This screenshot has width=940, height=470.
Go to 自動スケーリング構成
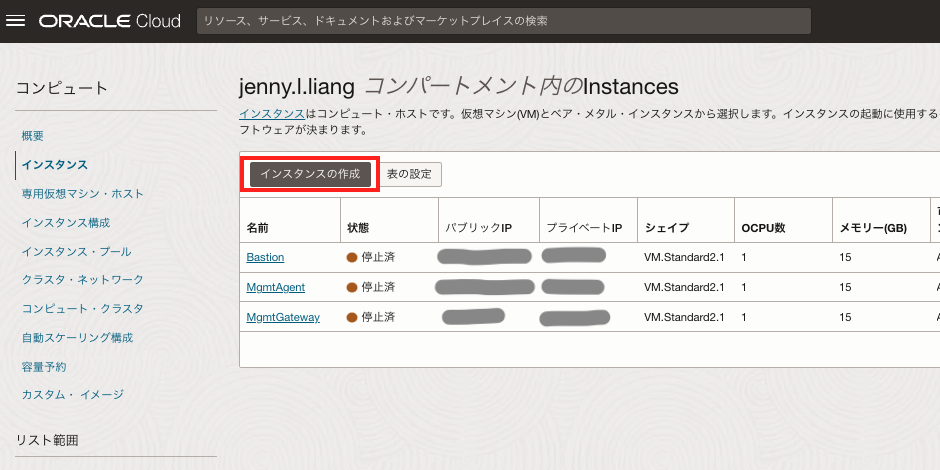[77, 338]
